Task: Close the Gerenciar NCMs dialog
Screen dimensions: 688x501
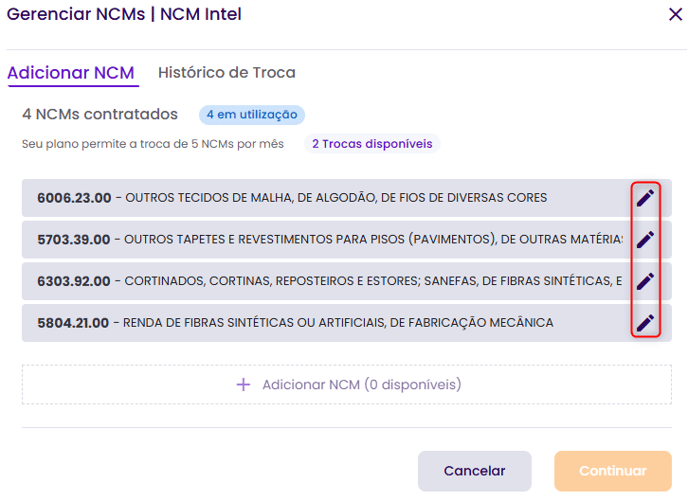Action: pyautogui.click(x=675, y=14)
